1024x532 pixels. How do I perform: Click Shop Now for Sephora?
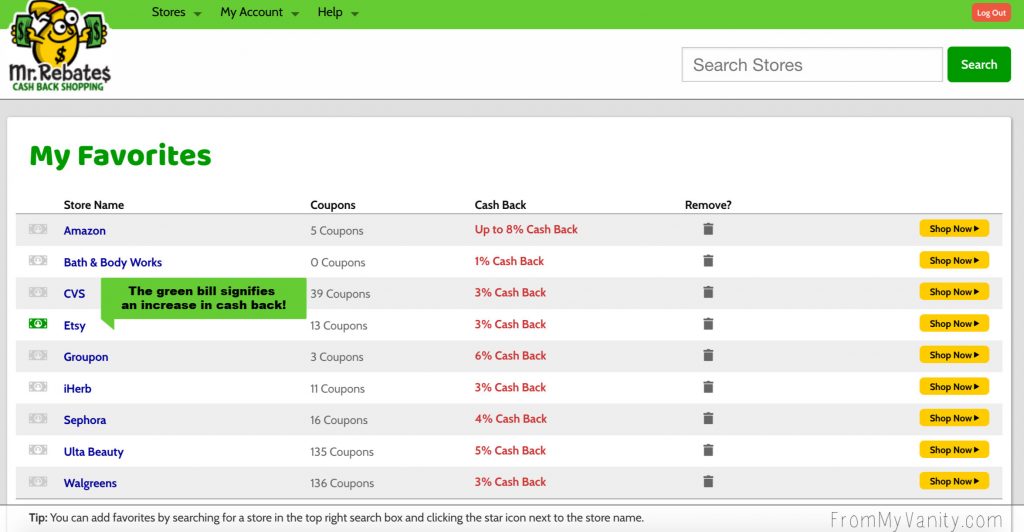coord(953,418)
